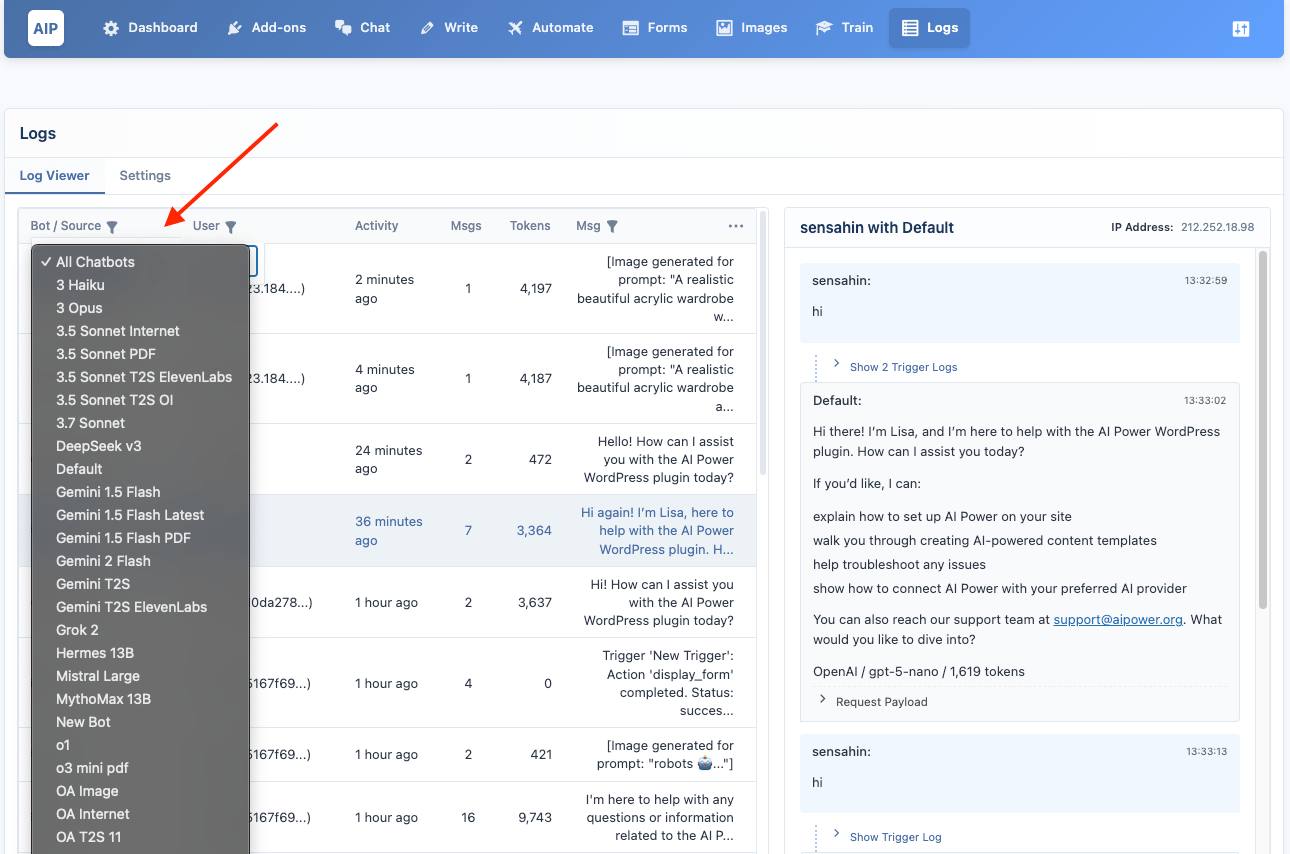Switch to the Log Viewer tab

(x=55, y=176)
